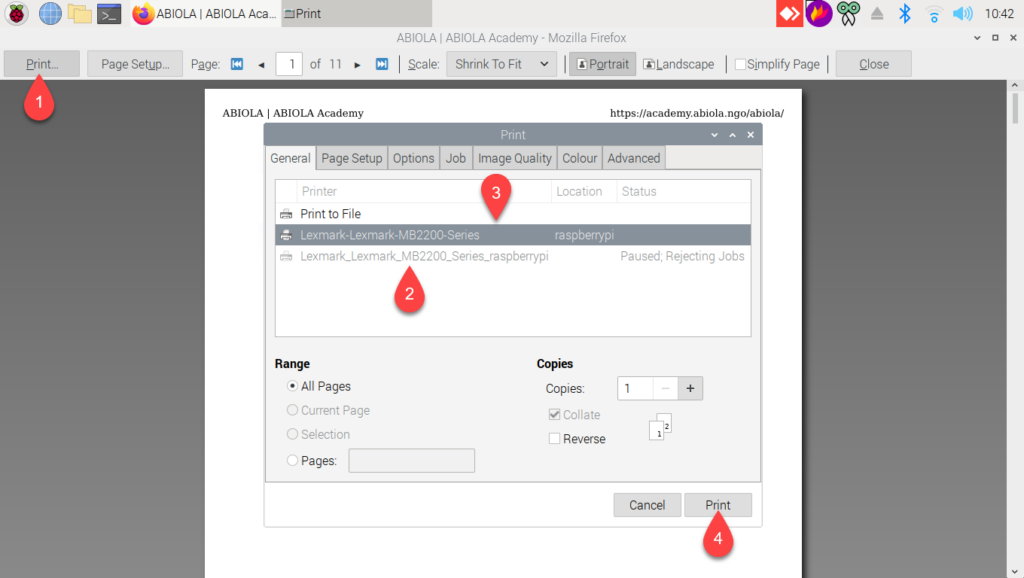Select the Print taskbar window entry
Image resolution: width=1024 pixels, height=578 pixels.
pyautogui.click(x=357, y=14)
